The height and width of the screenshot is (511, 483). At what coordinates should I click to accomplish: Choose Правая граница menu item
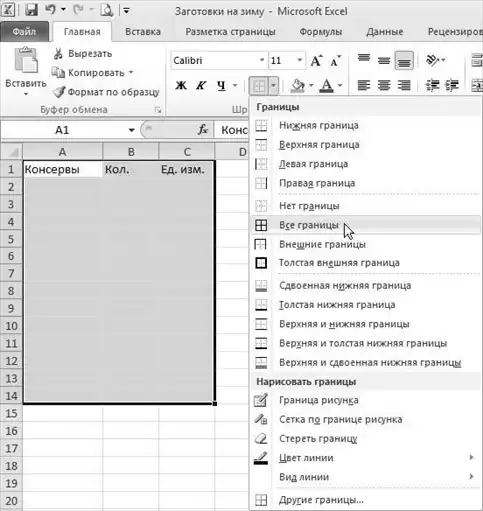click(365, 183)
